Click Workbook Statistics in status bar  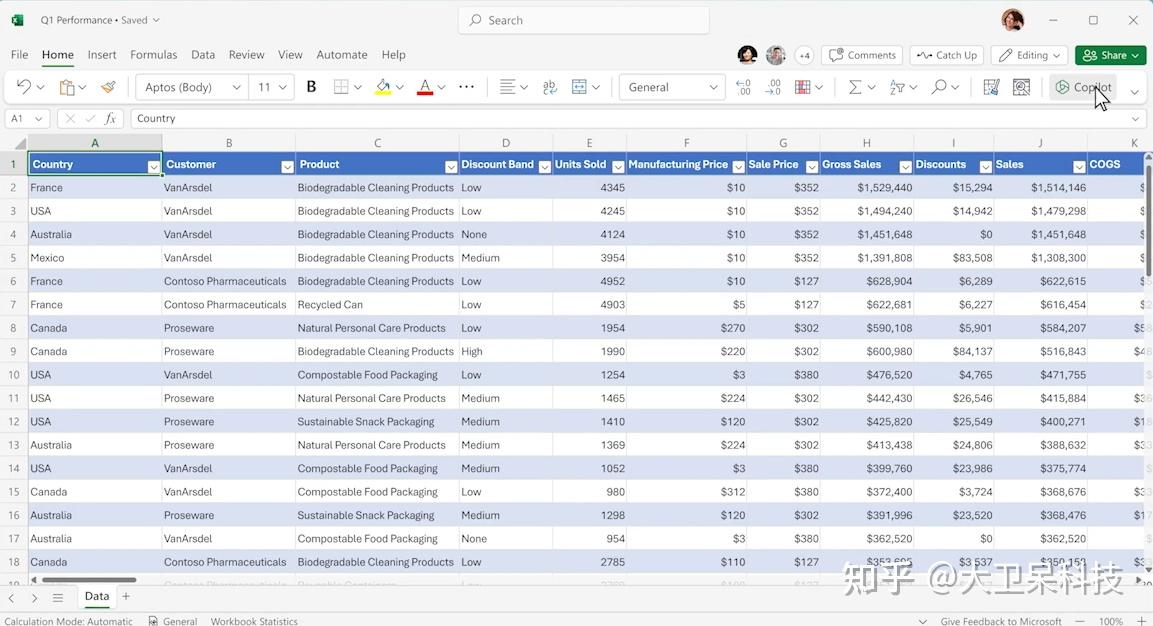pos(254,621)
